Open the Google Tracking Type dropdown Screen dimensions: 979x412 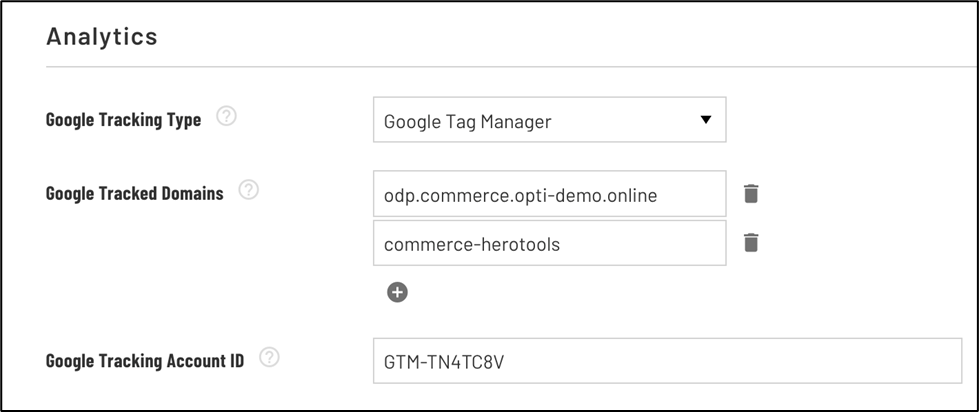(x=549, y=119)
